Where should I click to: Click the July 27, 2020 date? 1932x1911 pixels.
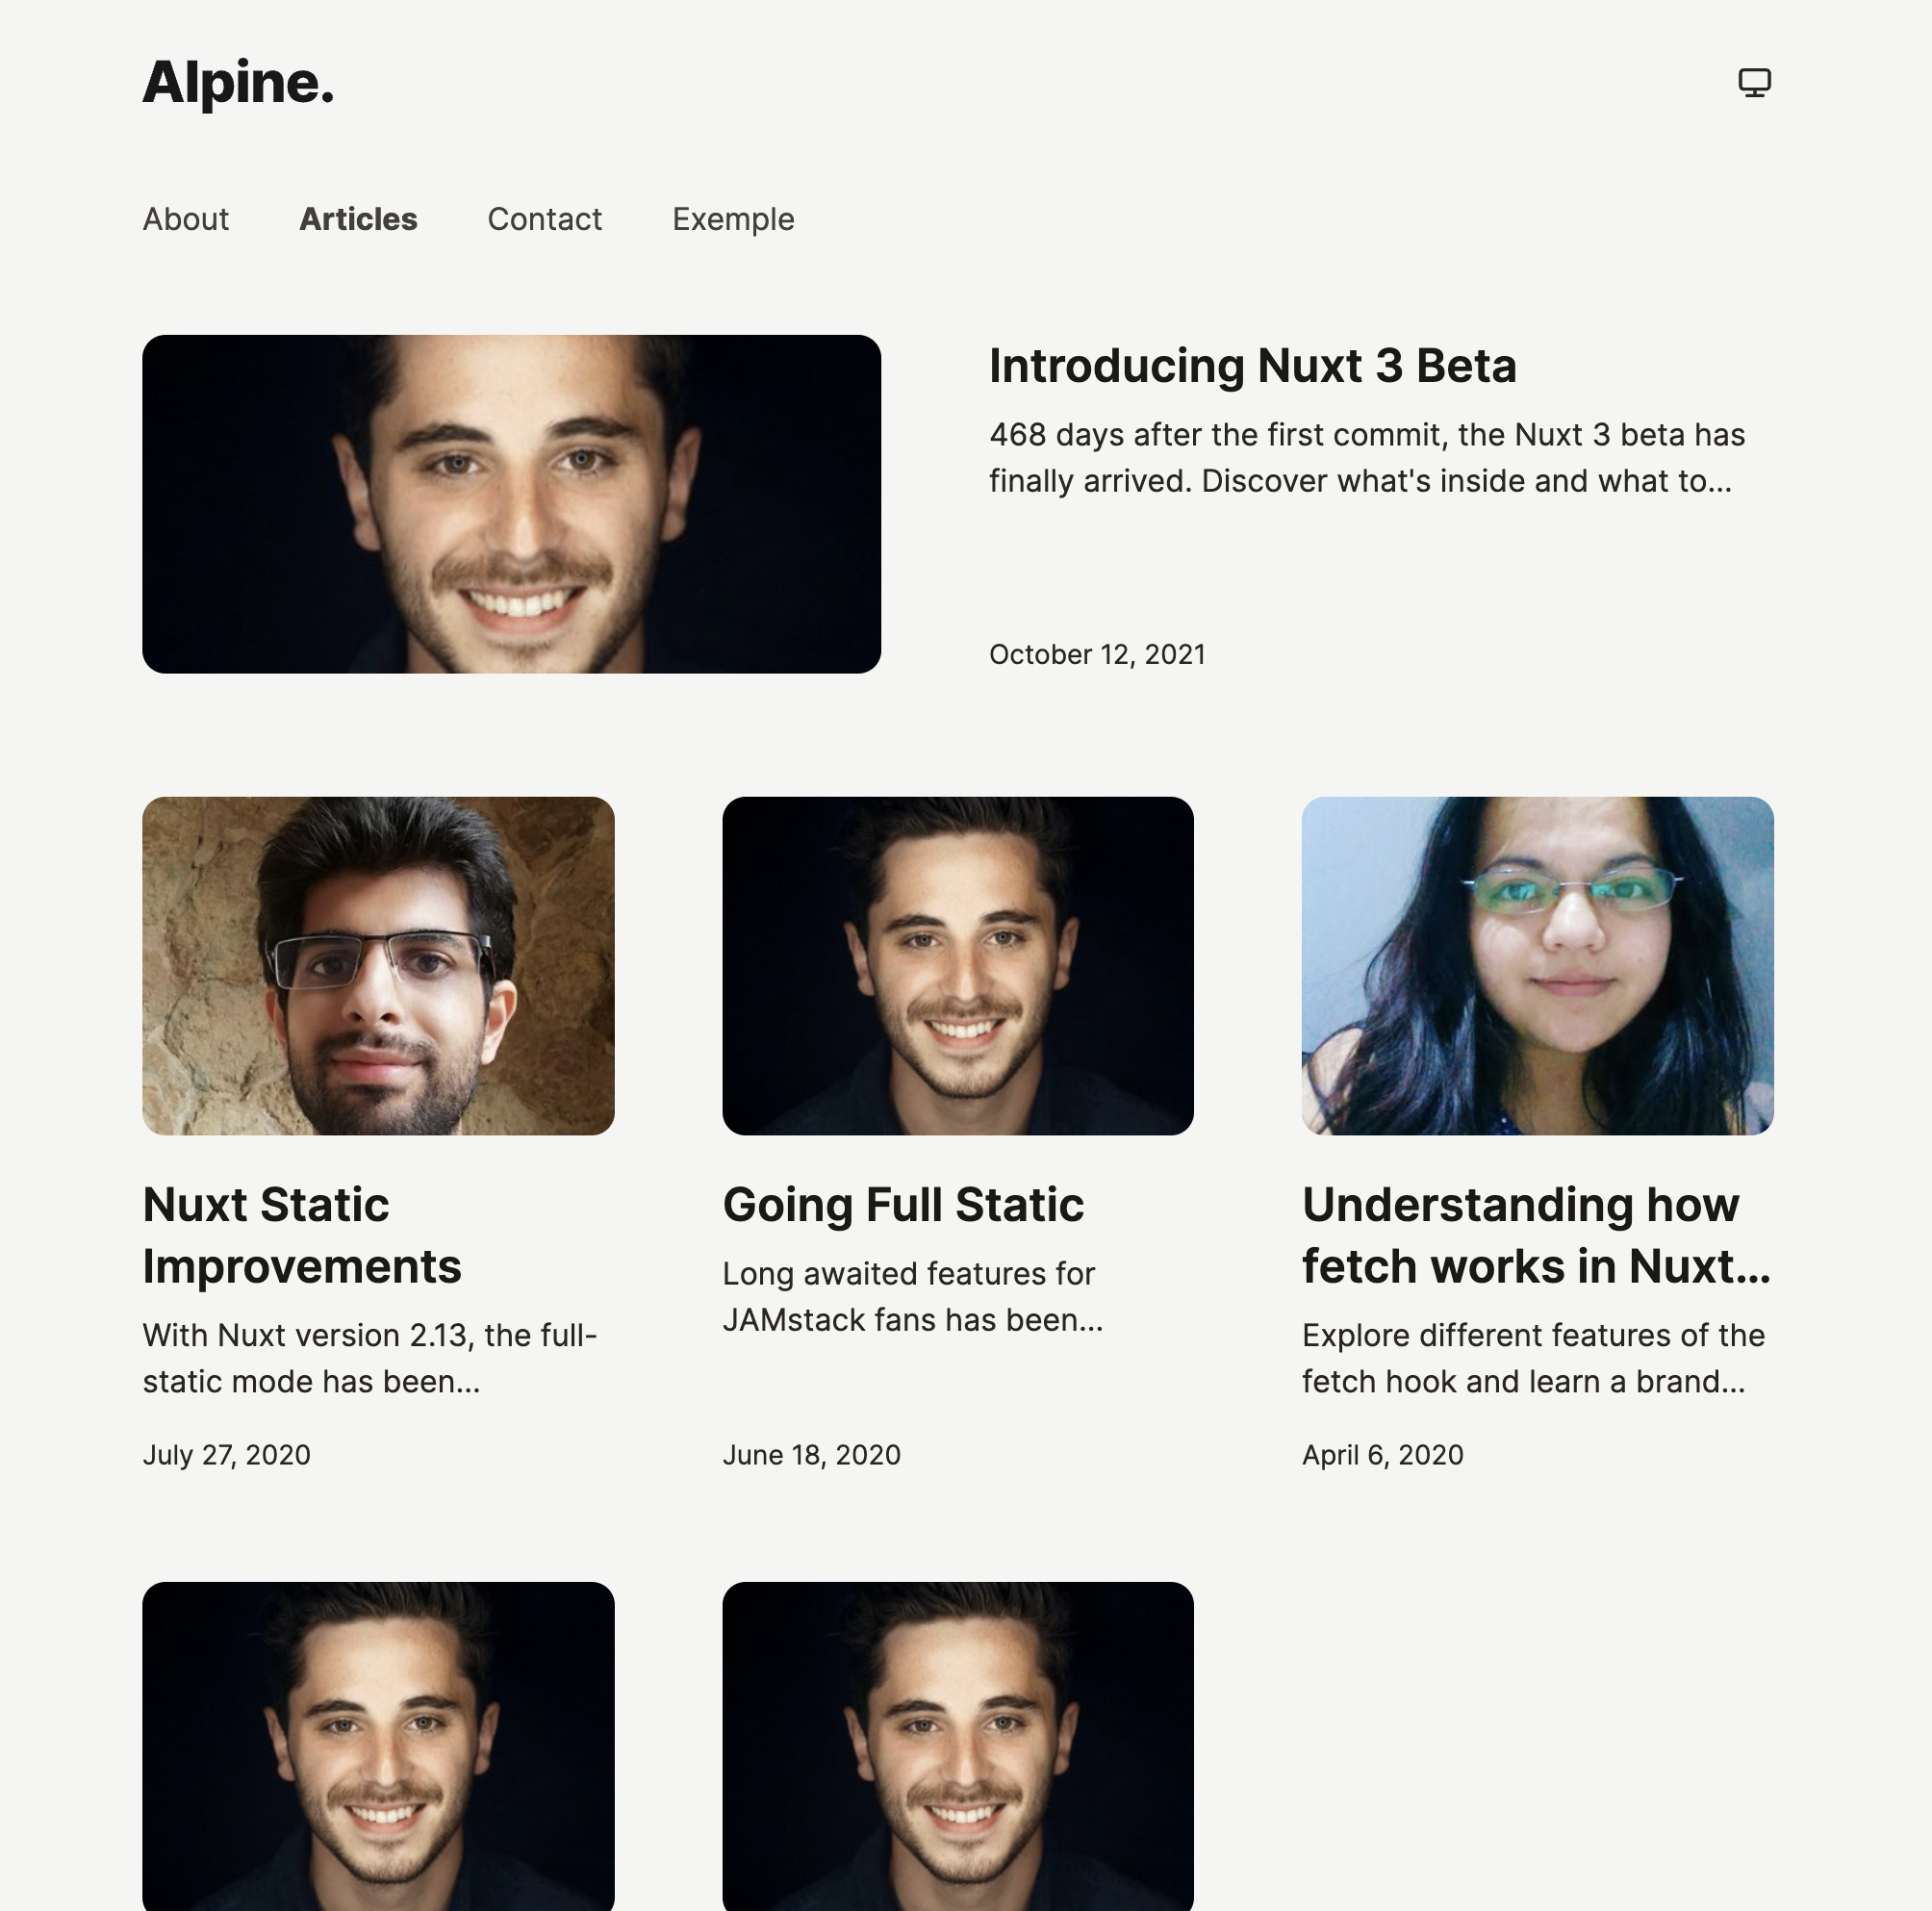[x=226, y=1455]
